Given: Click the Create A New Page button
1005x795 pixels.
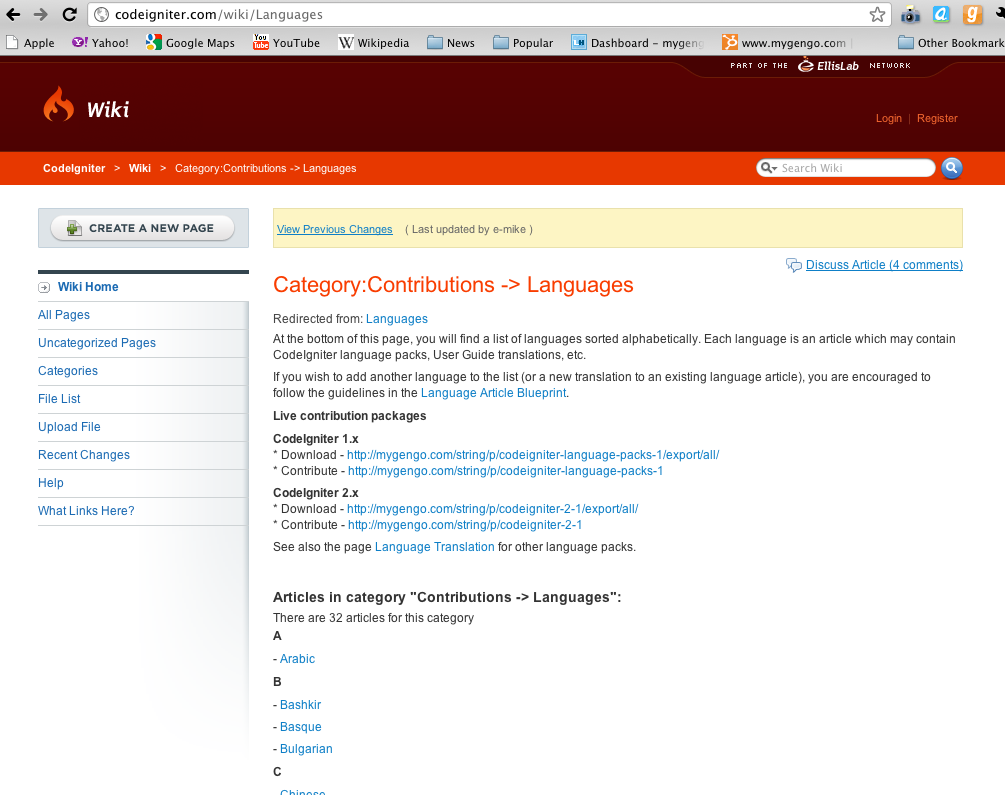Looking at the screenshot, I should 142,228.
